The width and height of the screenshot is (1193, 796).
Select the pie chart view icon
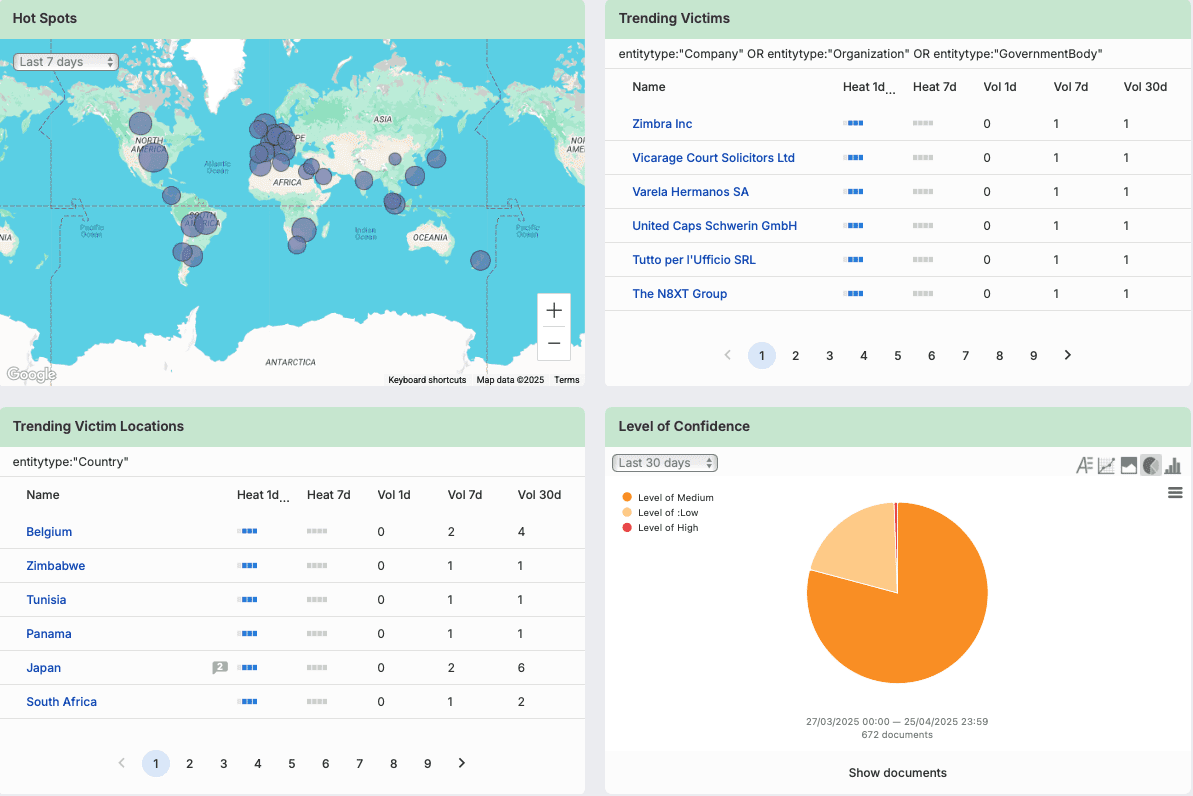[x=1150, y=465]
